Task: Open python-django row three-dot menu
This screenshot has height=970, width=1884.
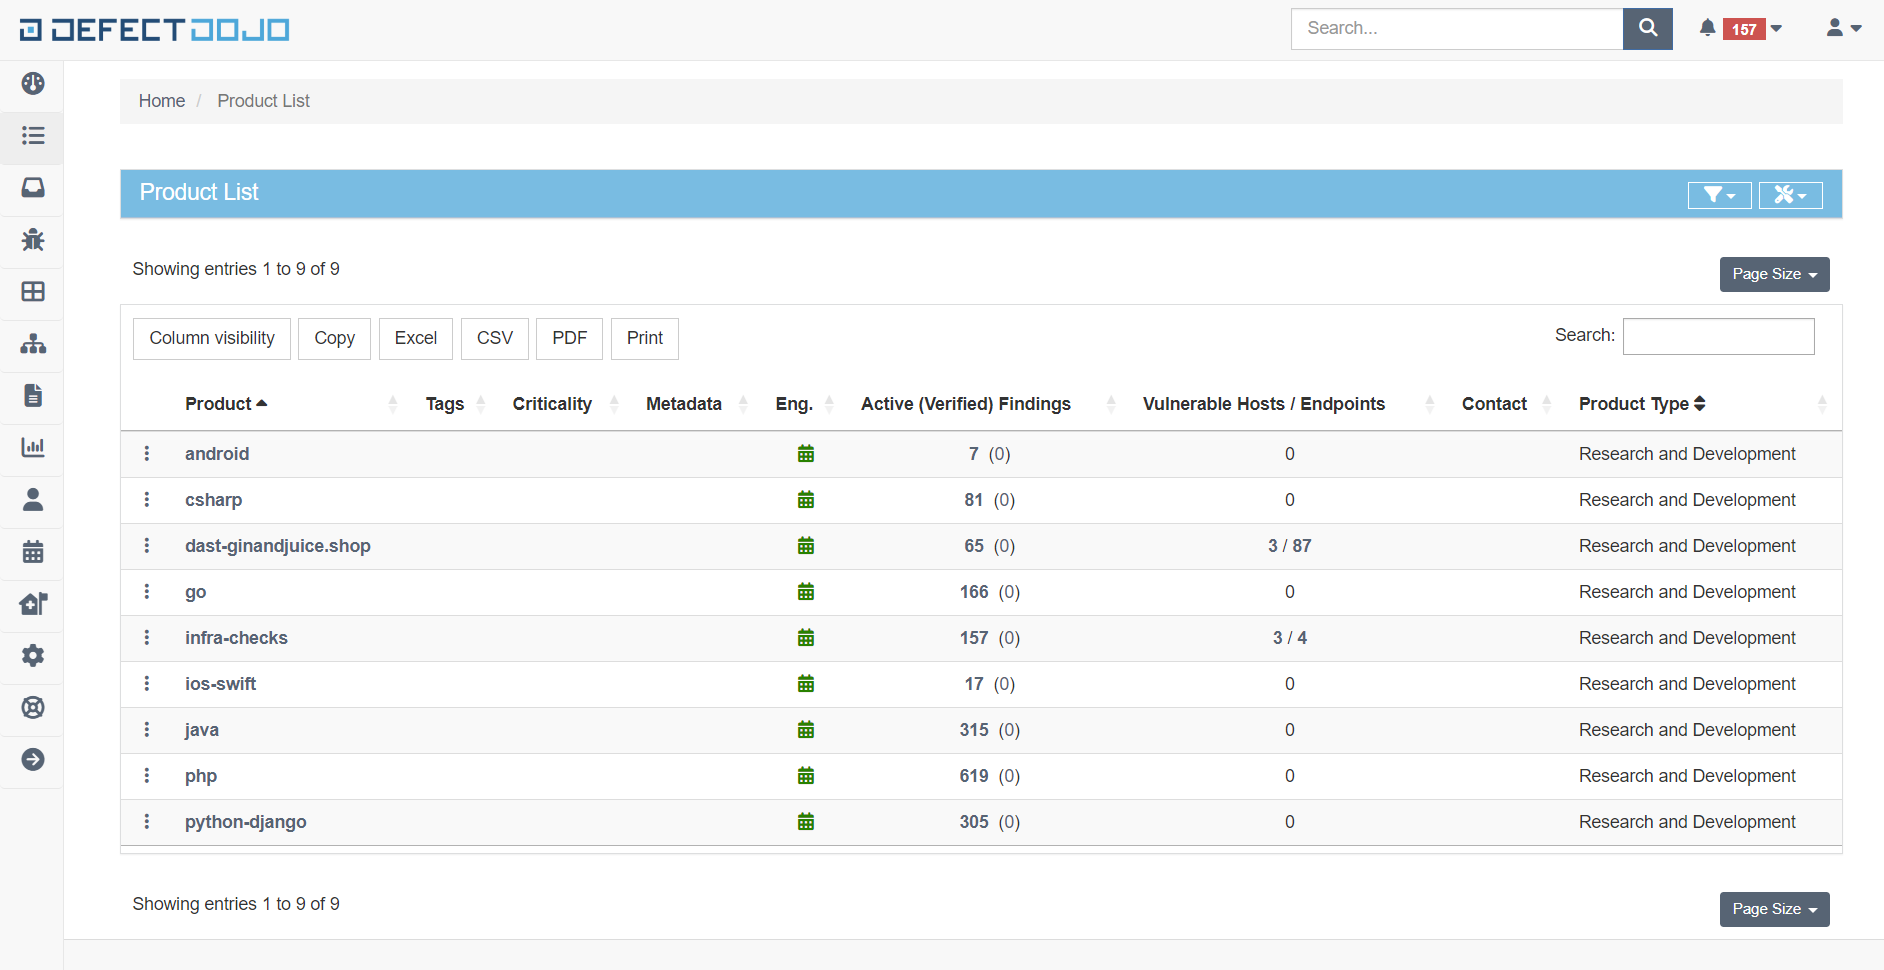Action: point(147,822)
